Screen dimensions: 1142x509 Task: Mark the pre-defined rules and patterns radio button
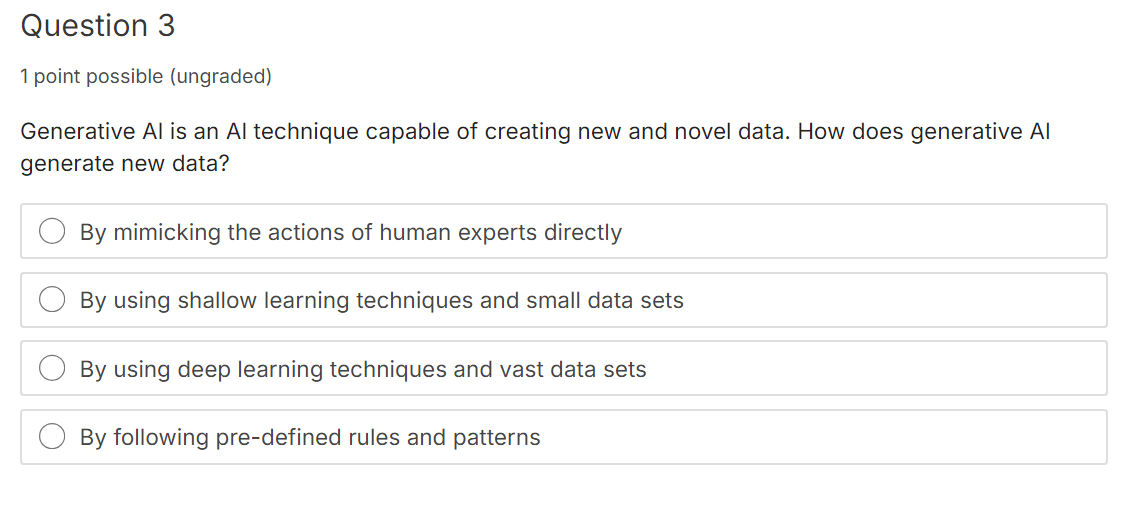(x=52, y=436)
